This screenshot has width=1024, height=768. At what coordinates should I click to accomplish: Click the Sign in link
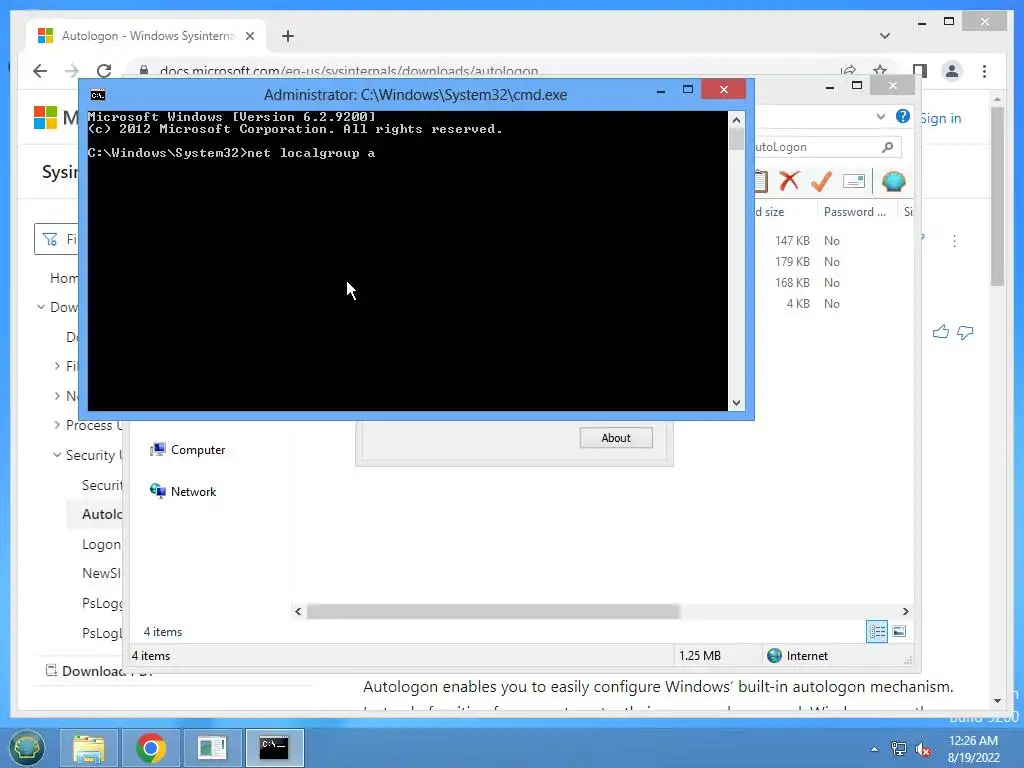click(x=940, y=118)
